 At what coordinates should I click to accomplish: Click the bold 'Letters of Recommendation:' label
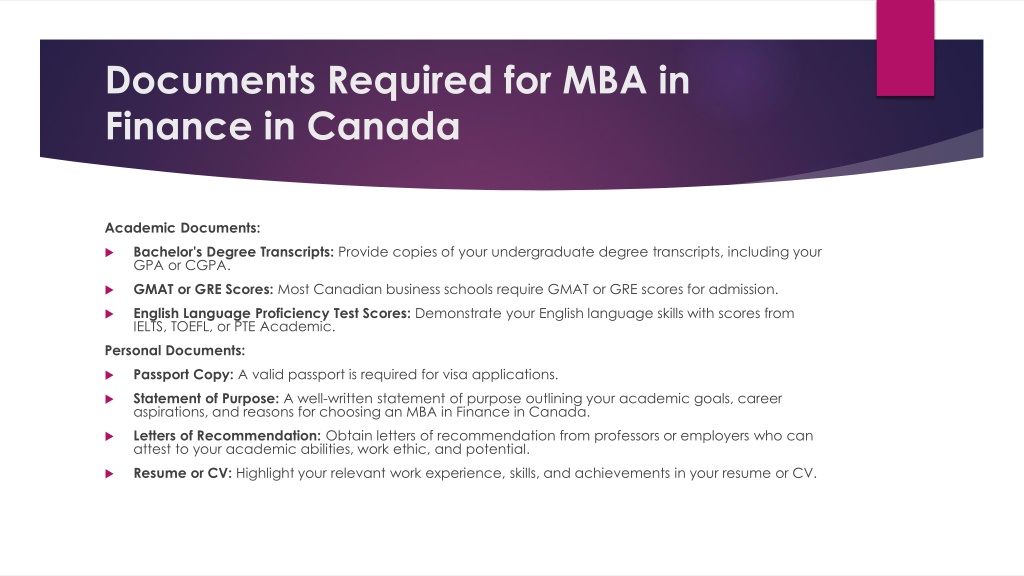click(227, 436)
